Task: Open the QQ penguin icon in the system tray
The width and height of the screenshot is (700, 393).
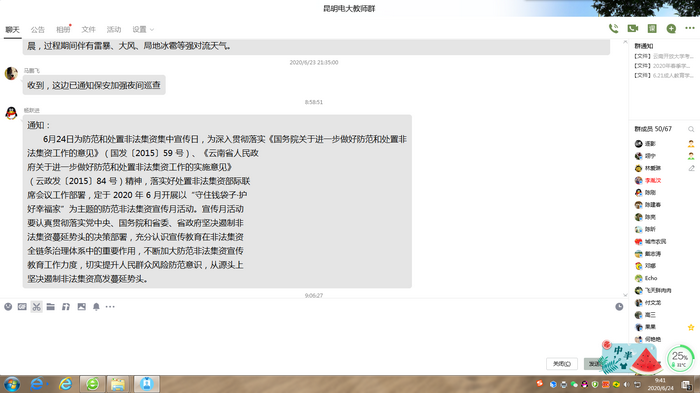Action: (584, 385)
